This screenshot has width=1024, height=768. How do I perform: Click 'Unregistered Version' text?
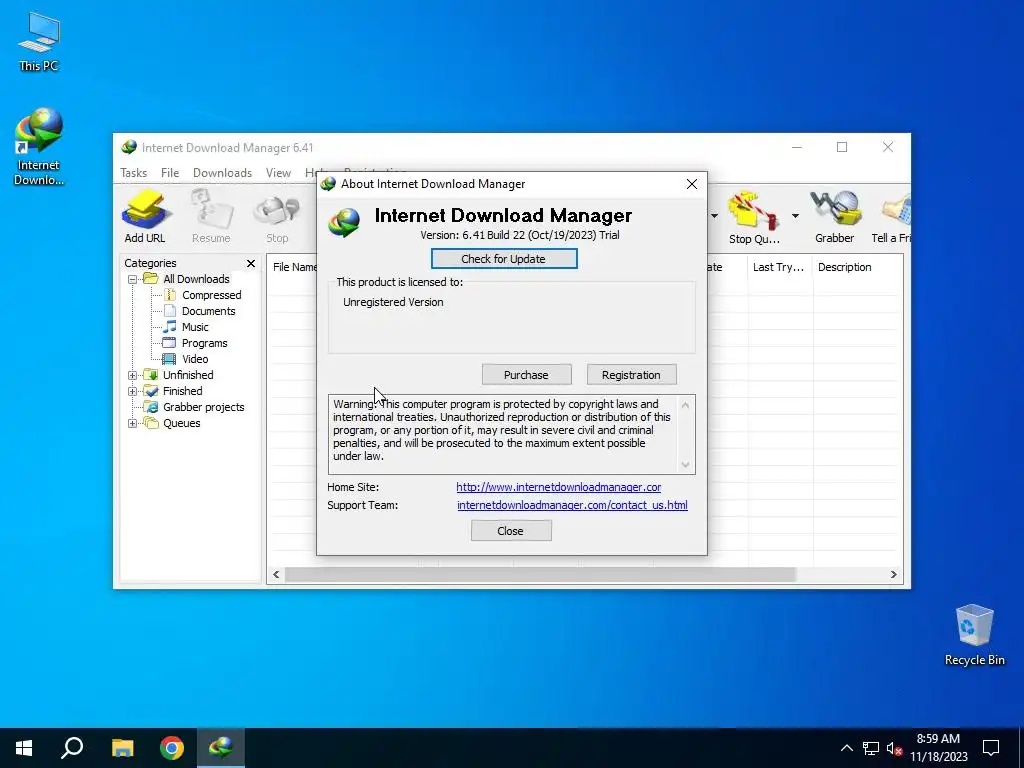tap(393, 302)
